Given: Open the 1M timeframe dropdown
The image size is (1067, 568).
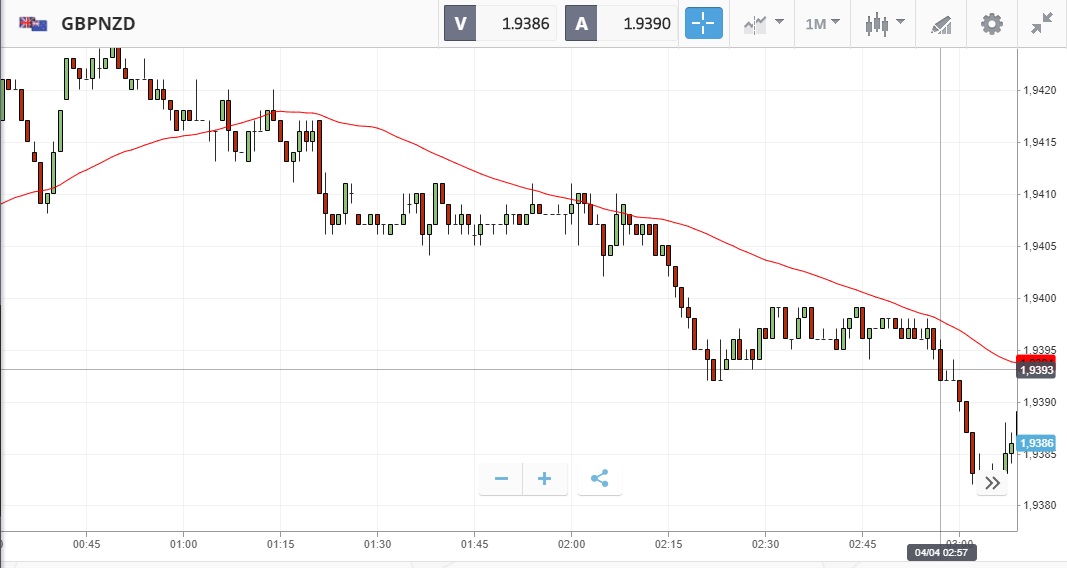Looking at the screenshot, I should pyautogui.click(x=822, y=23).
